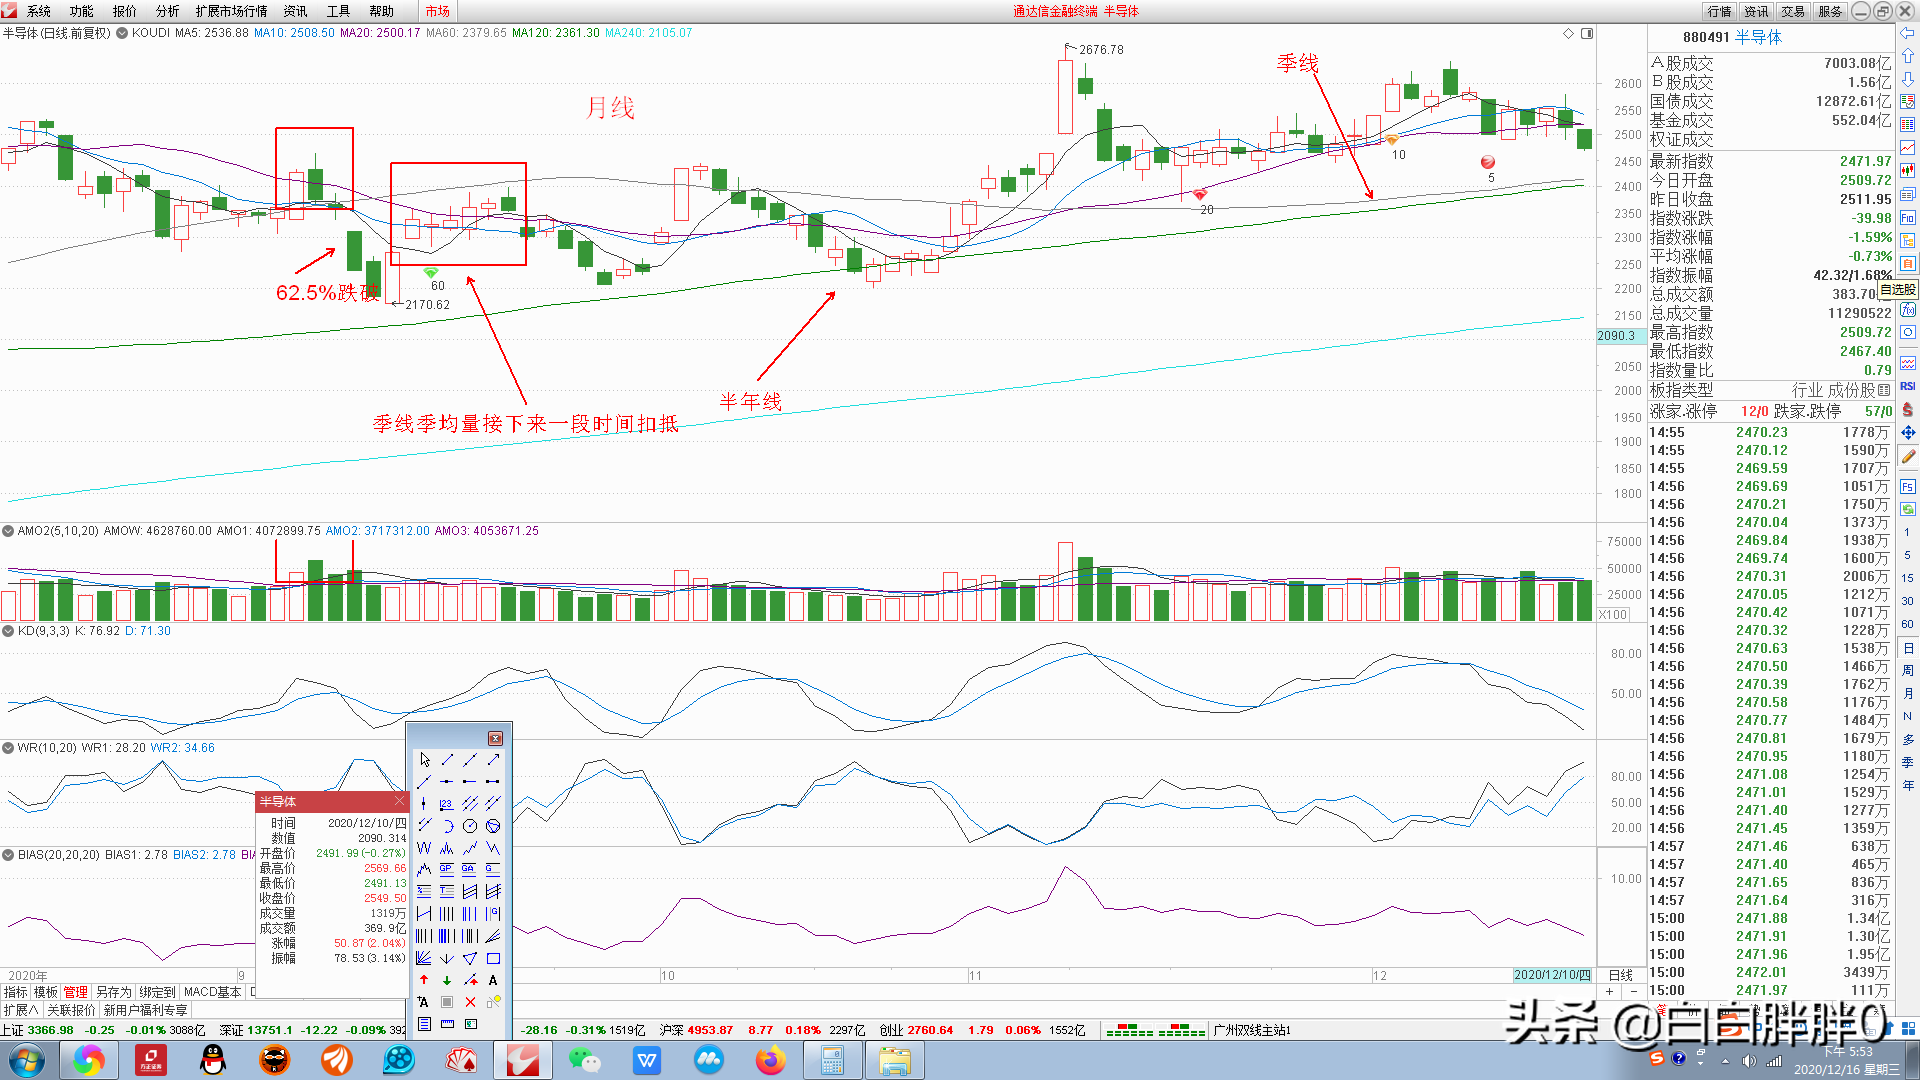The height and width of the screenshot is (1080, 1920).
Task: Open the WeChat taskbar icon
Action: tap(584, 1060)
